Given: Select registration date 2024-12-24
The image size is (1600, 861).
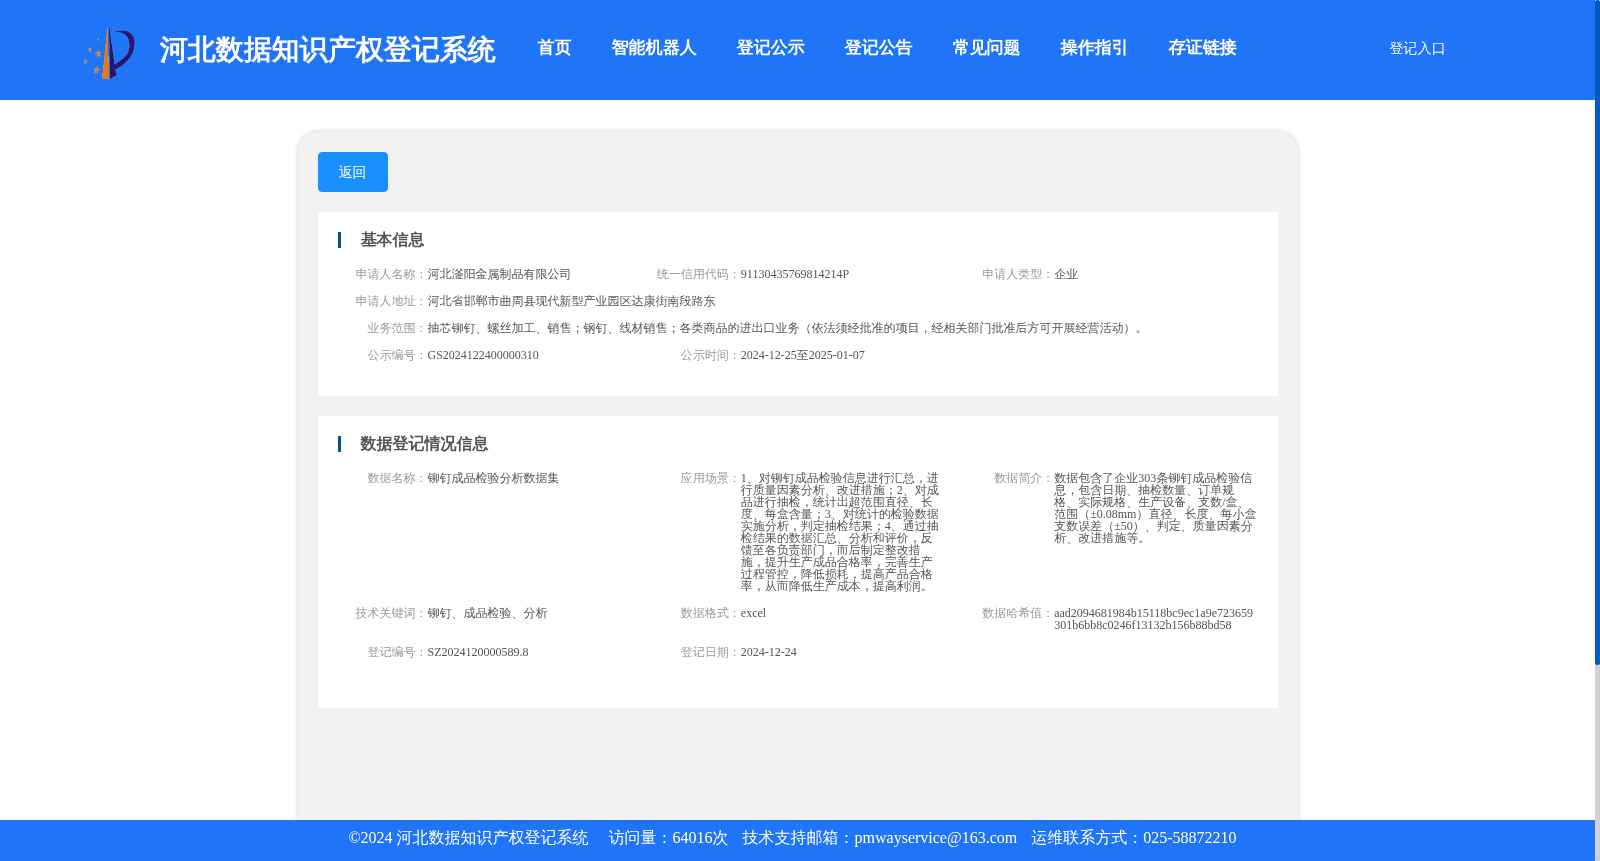Looking at the screenshot, I should [x=769, y=652].
